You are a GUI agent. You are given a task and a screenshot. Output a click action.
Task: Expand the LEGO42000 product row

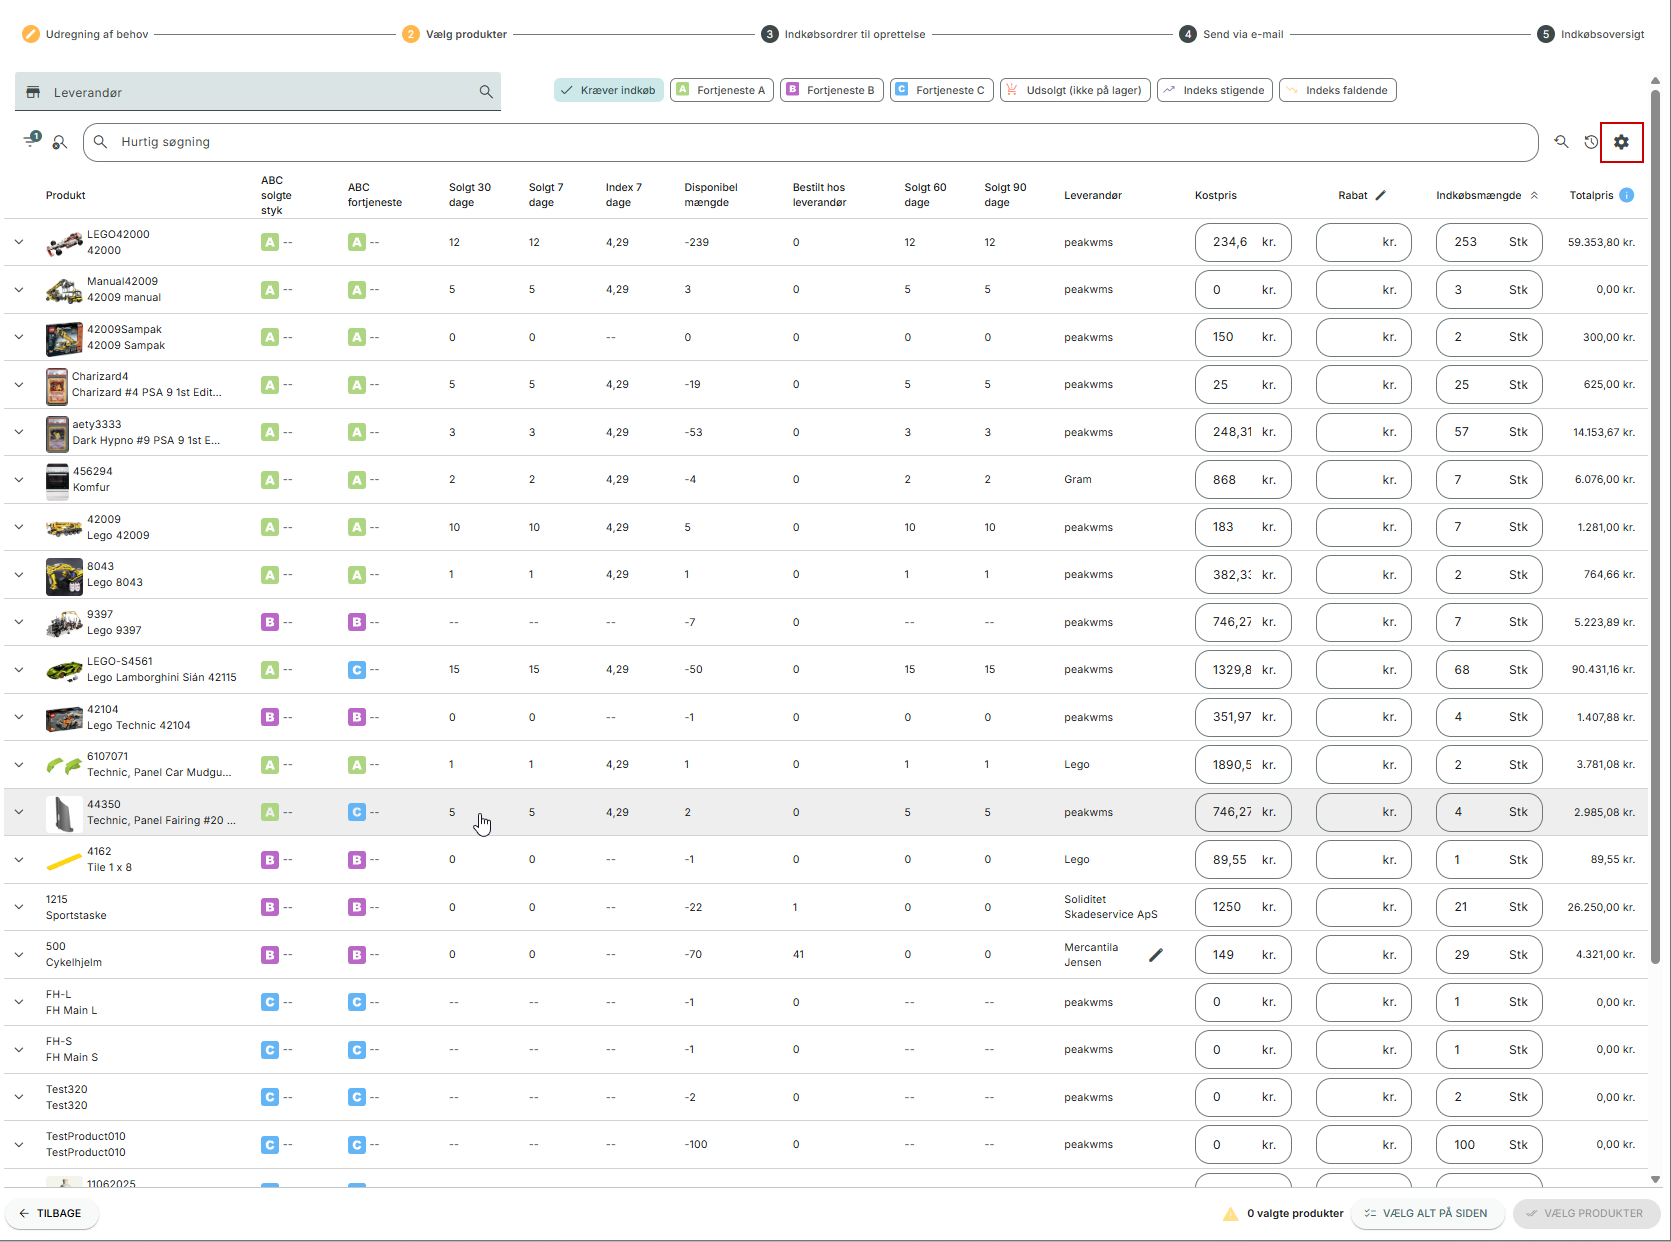coord(19,242)
